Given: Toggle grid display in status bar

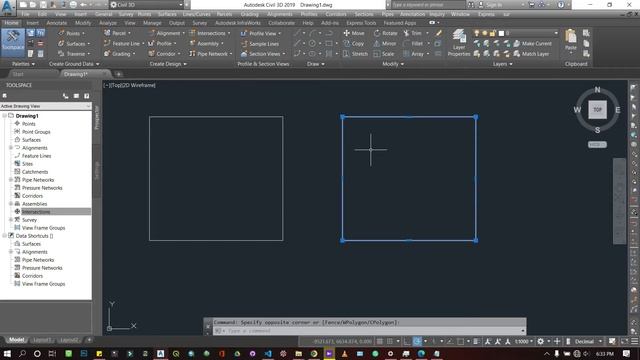Looking at the screenshot, I should (x=380, y=341).
